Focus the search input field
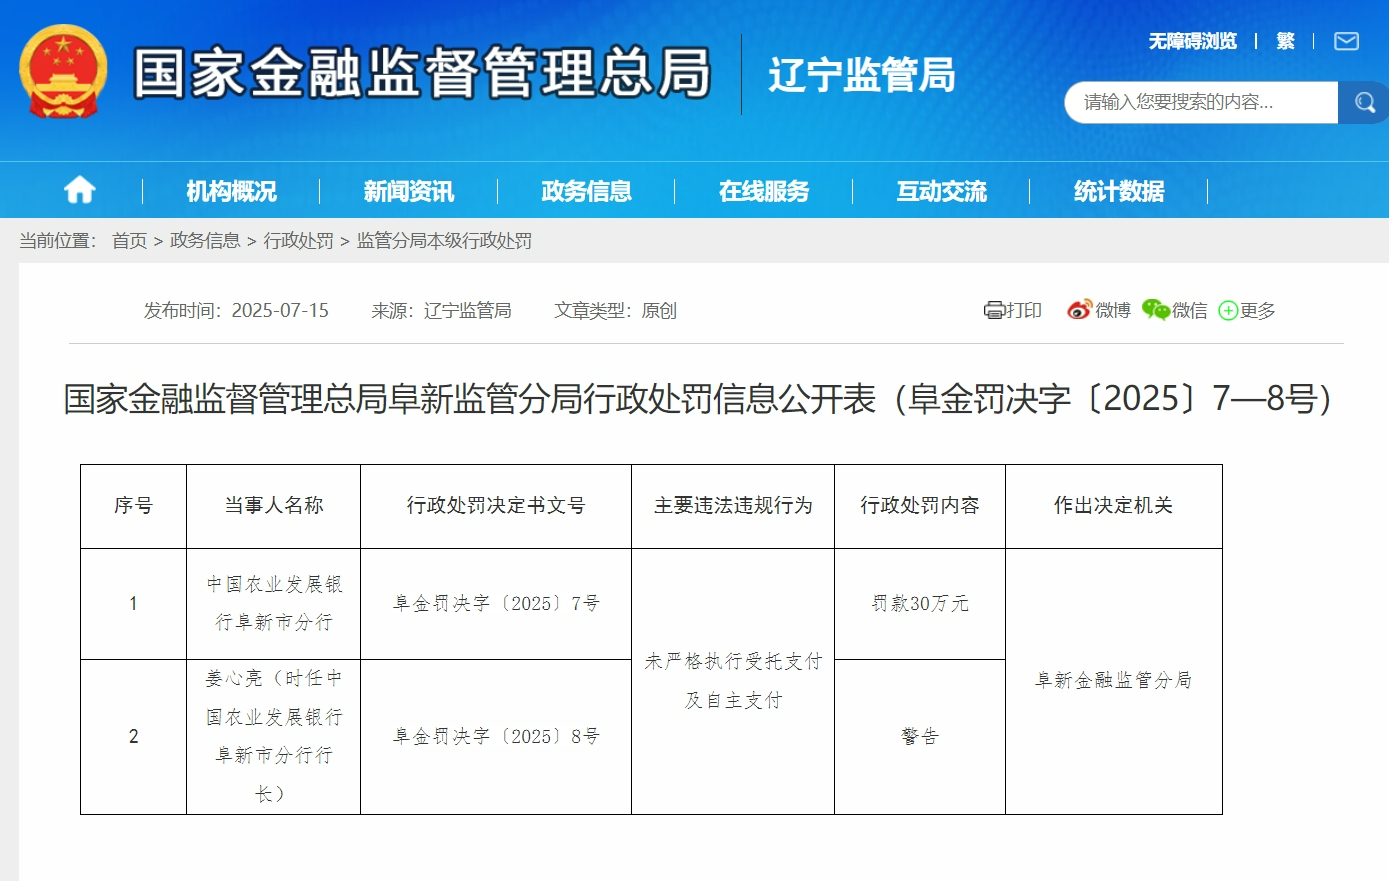This screenshot has height=881, width=1389. (1201, 103)
